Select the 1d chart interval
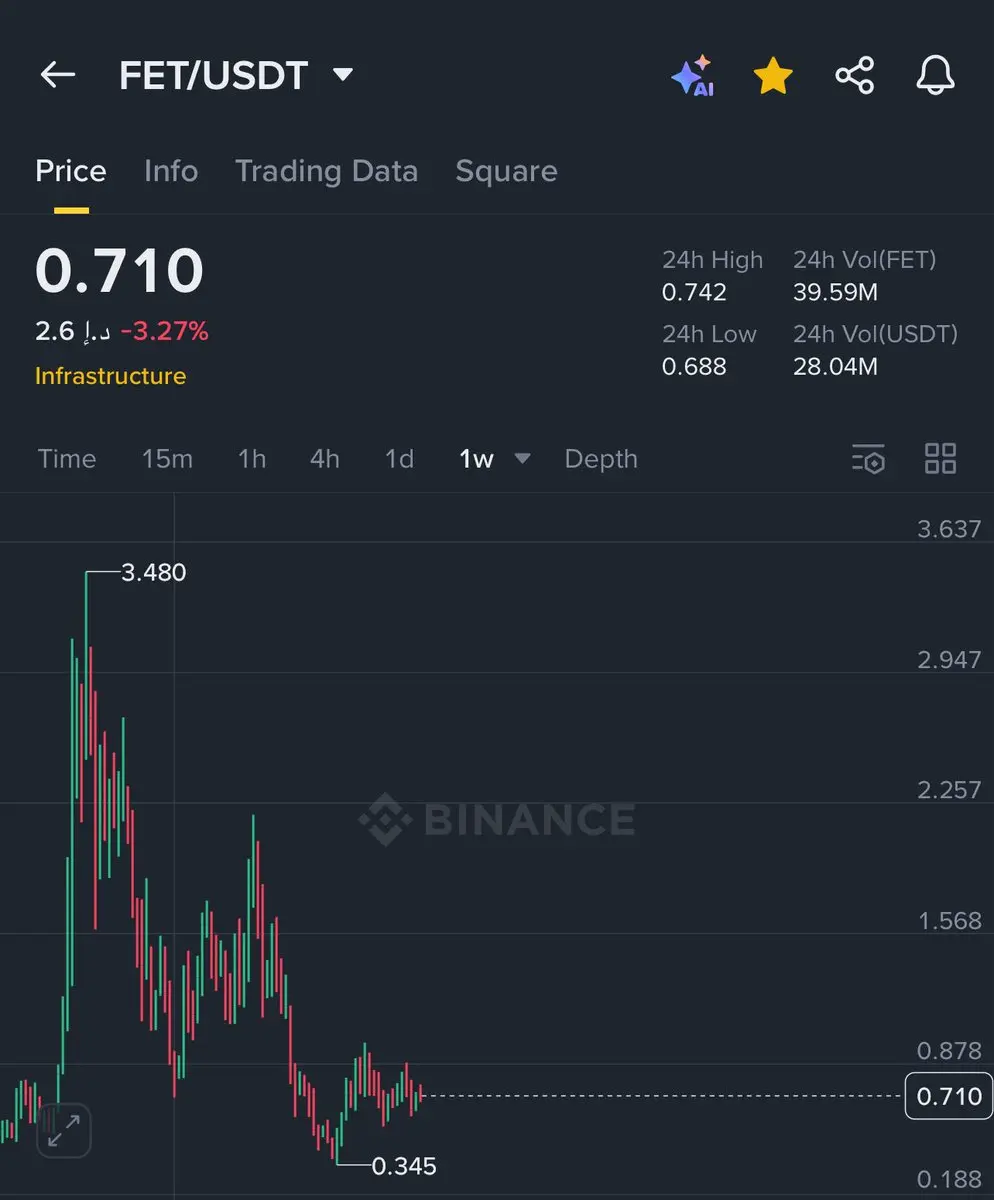The height and width of the screenshot is (1200, 994). click(x=399, y=459)
